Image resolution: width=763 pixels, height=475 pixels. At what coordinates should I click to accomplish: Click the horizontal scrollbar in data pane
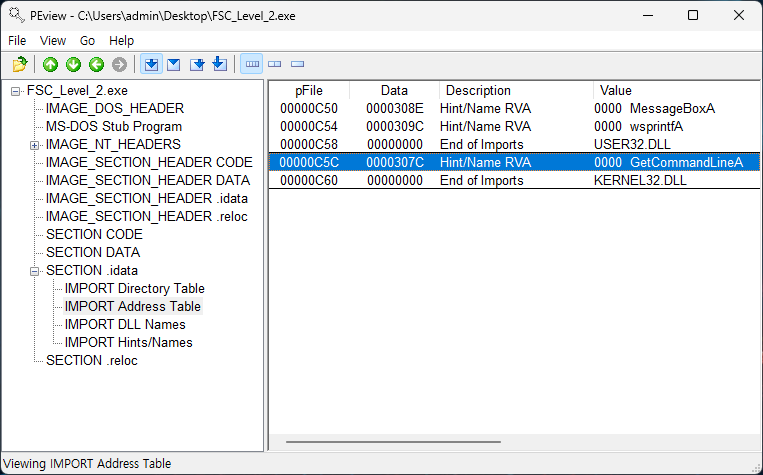[393, 441]
